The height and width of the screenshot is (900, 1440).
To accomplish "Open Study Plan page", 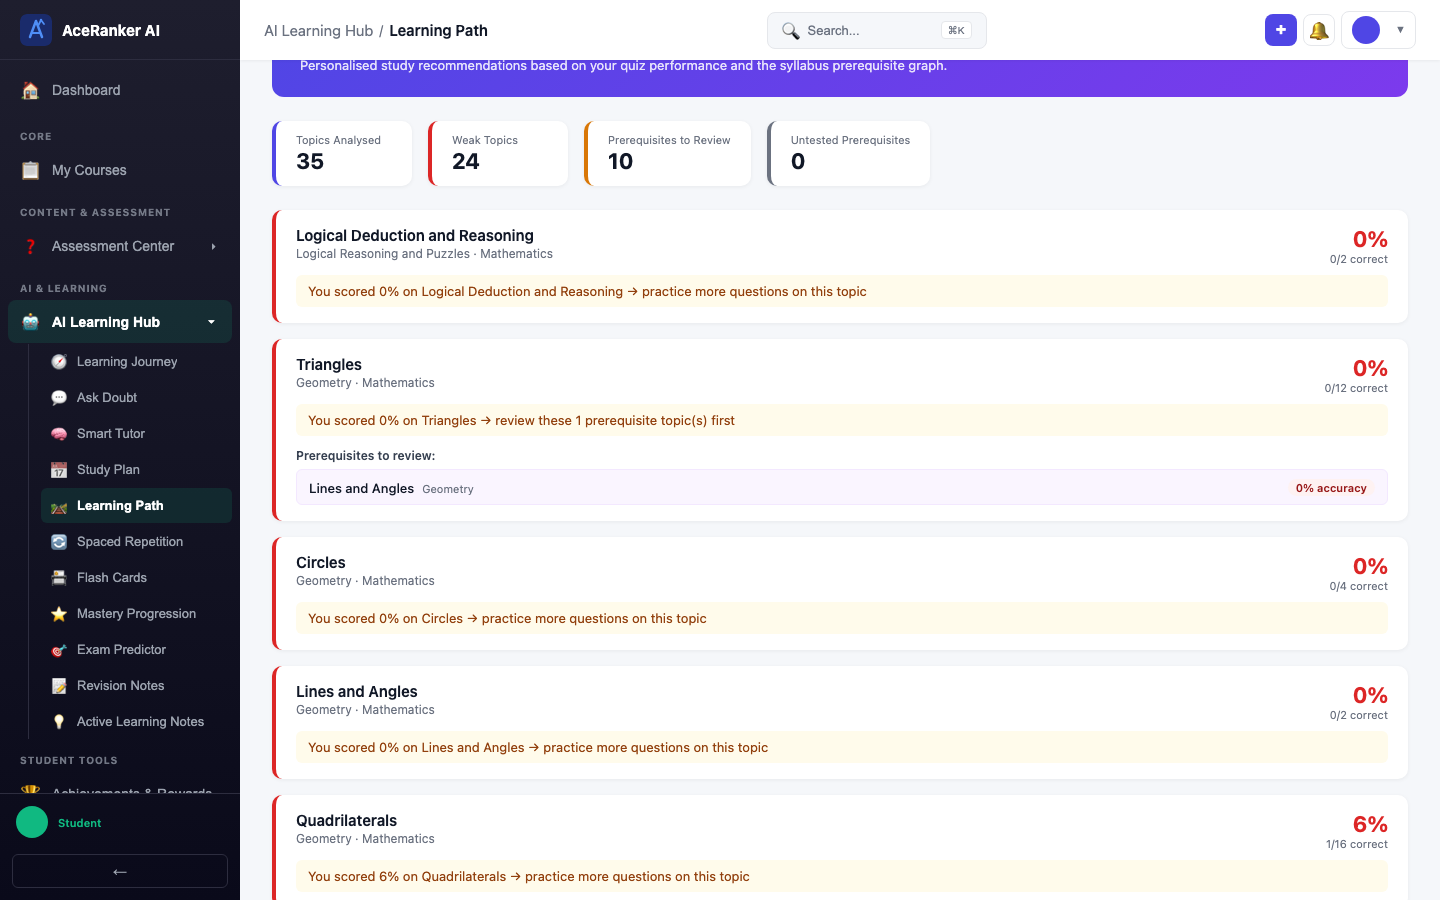I will click(x=136, y=470).
